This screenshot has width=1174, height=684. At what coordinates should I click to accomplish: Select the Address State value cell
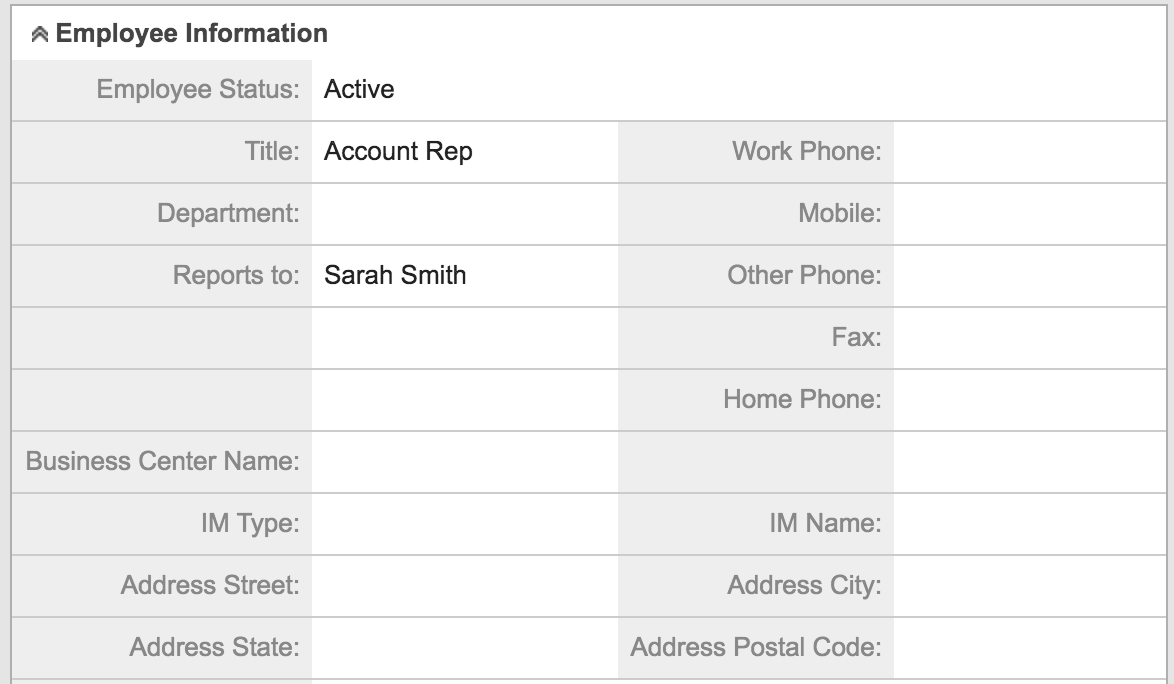[x=464, y=648]
